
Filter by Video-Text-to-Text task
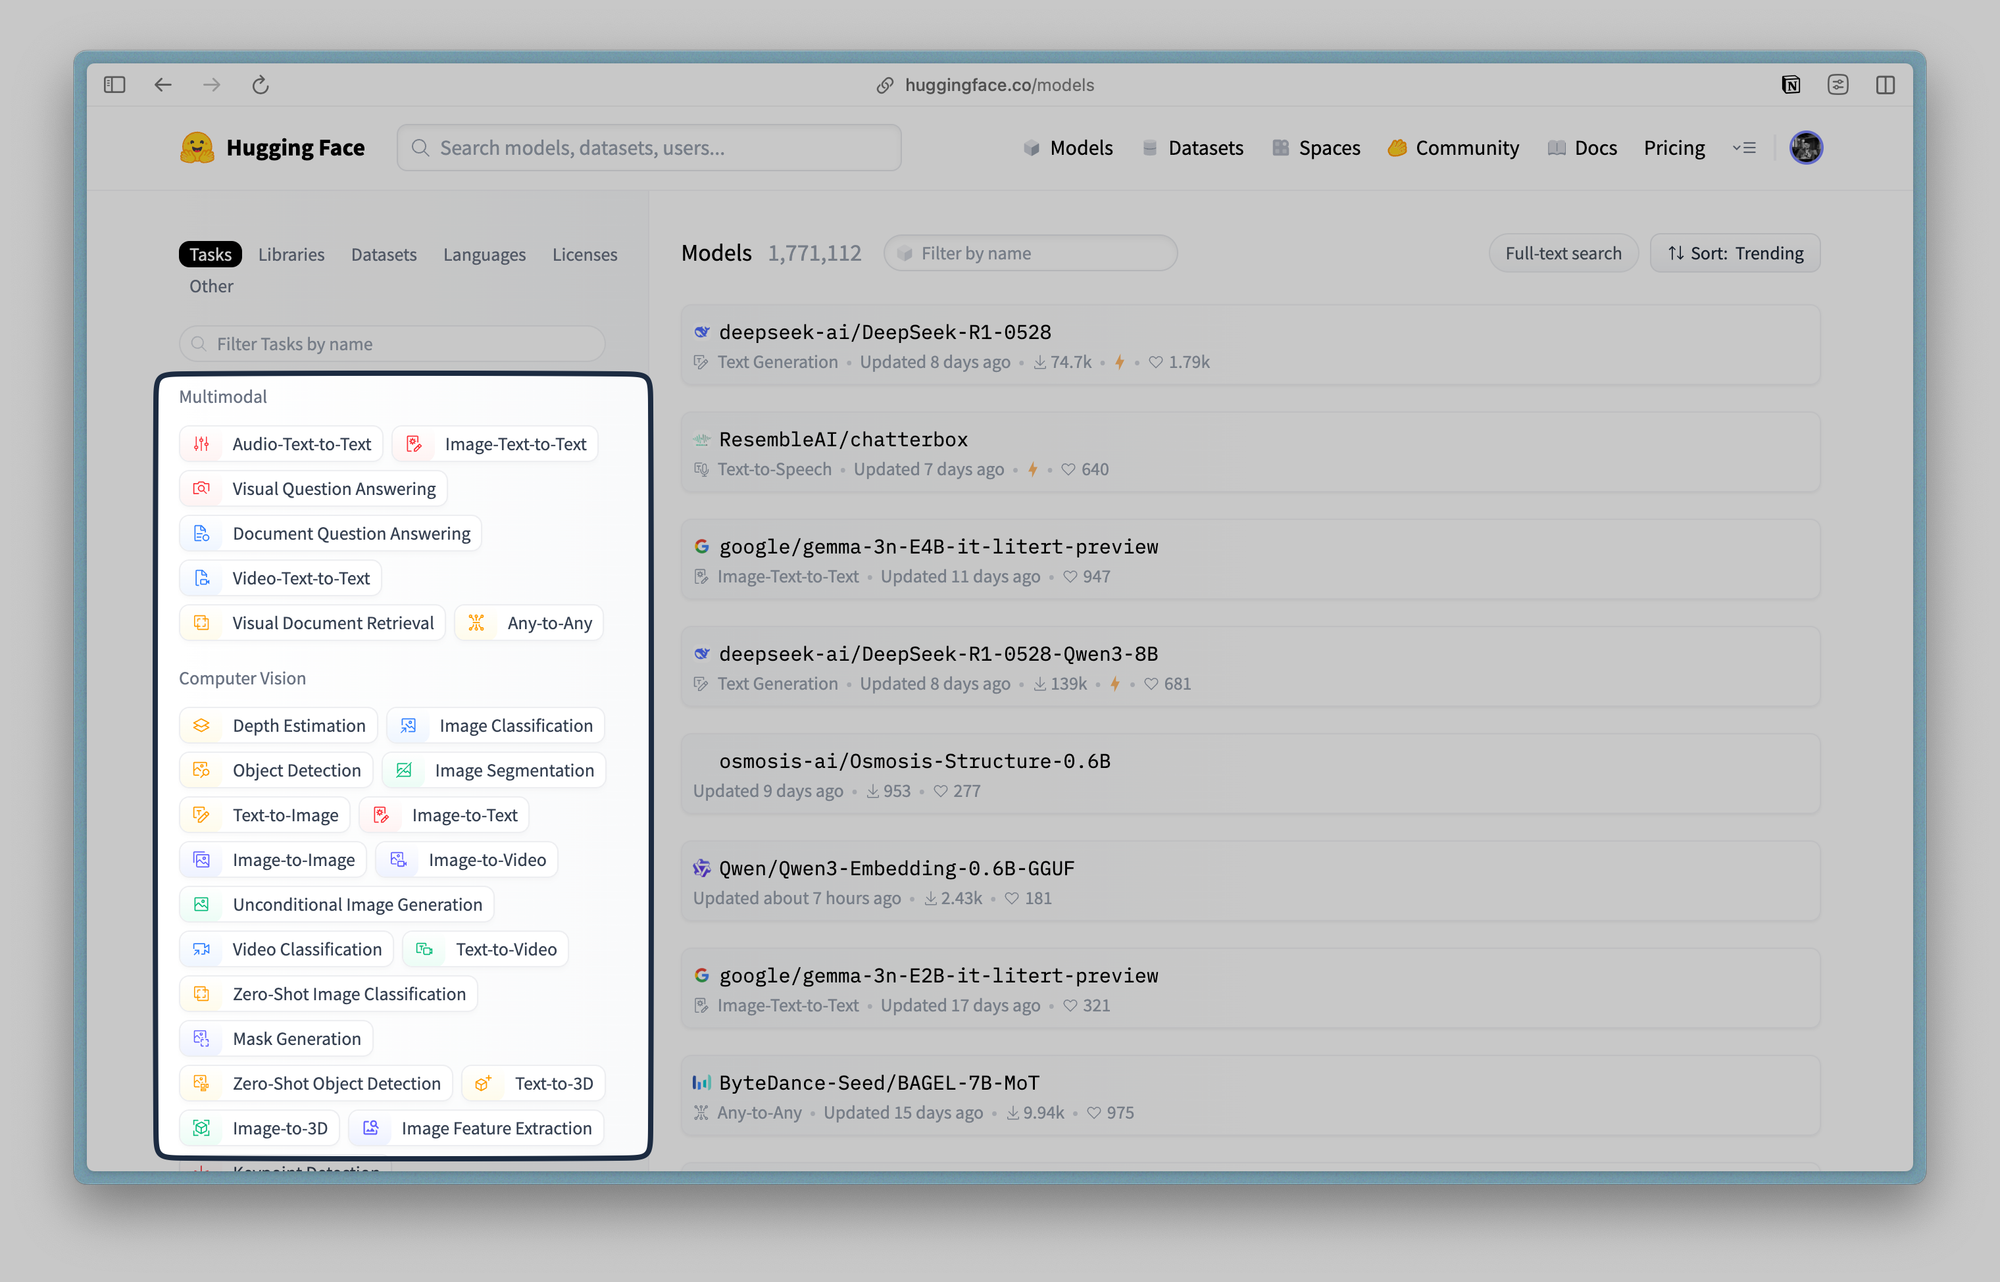(280, 578)
